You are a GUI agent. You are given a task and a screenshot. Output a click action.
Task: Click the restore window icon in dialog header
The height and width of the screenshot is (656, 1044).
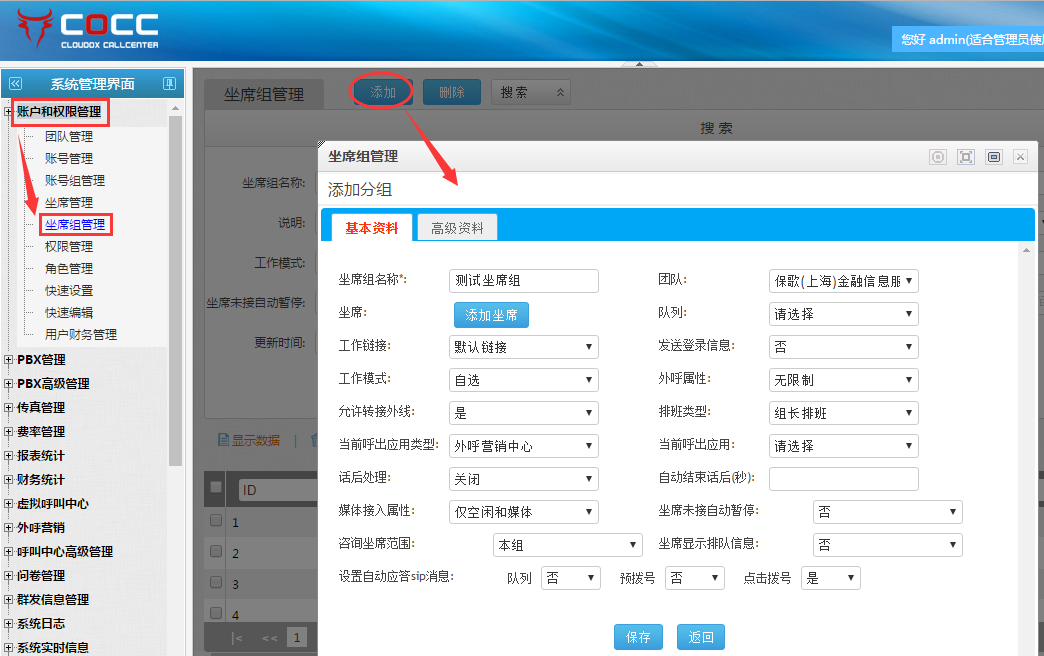[x=993, y=157]
